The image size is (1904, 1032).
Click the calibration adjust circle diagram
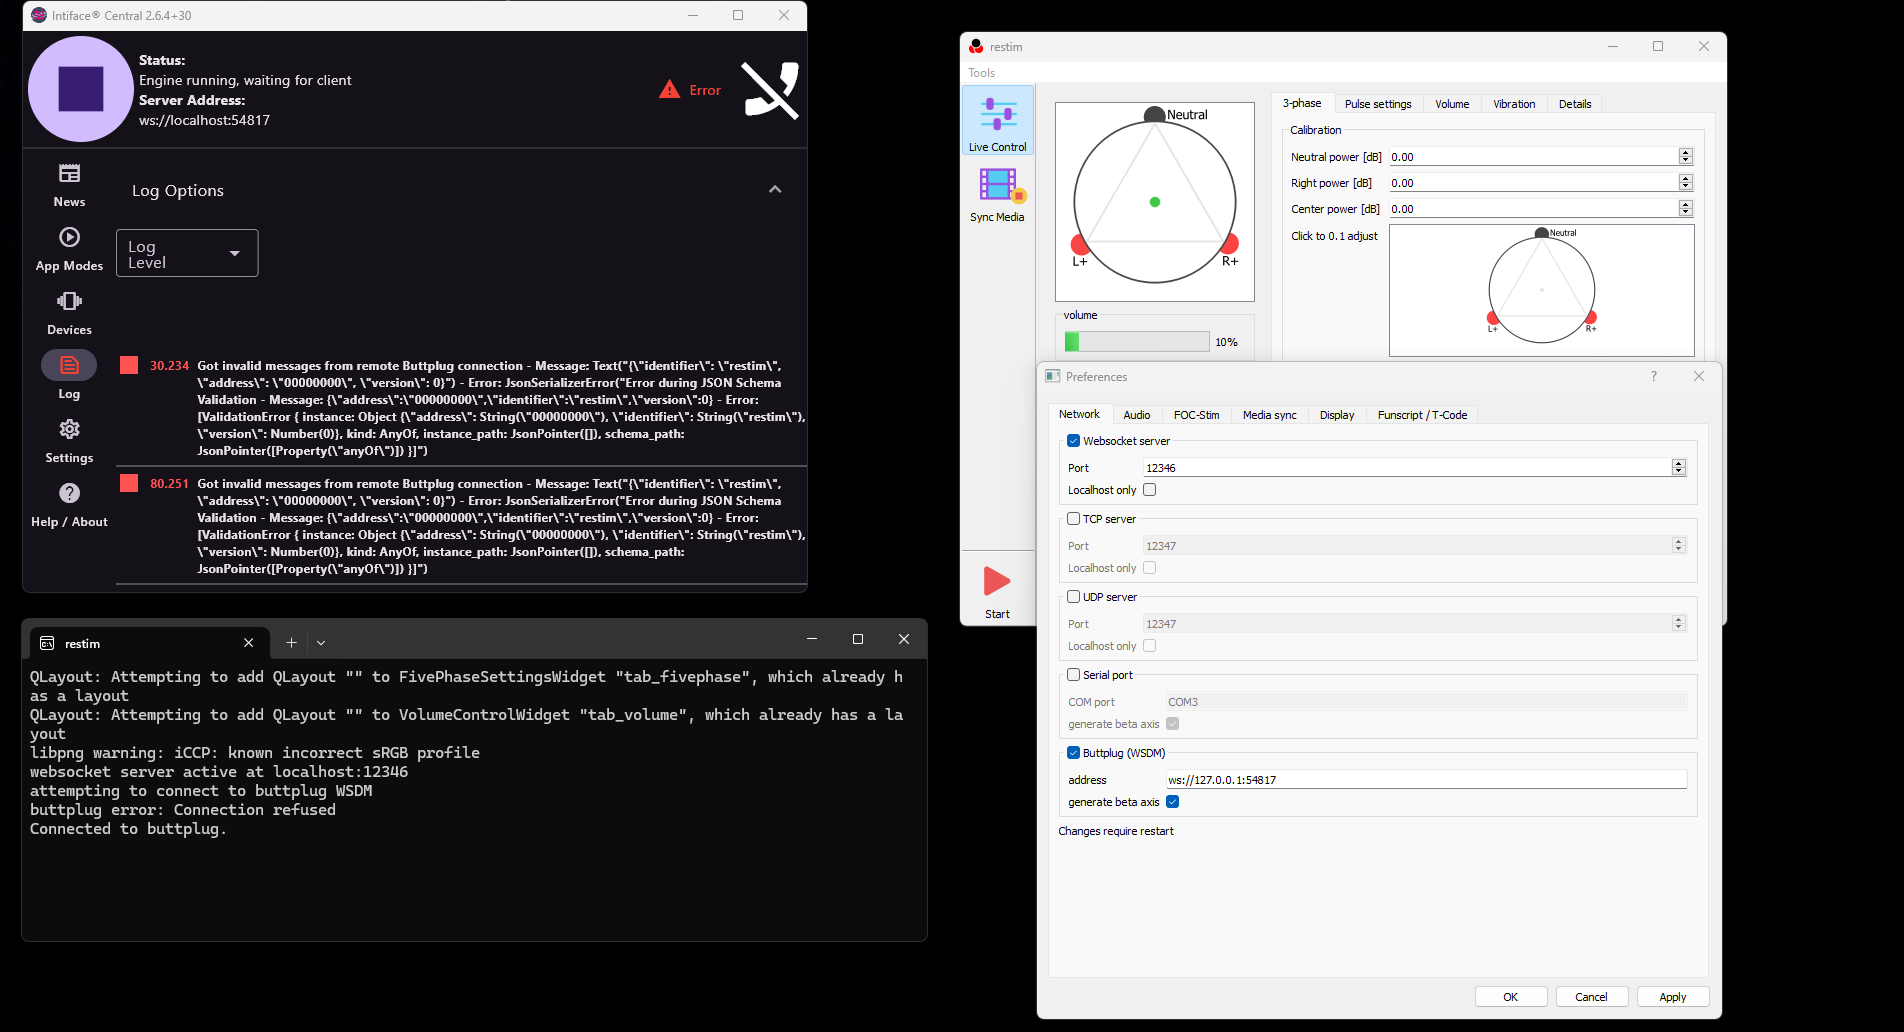[x=1542, y=290]
